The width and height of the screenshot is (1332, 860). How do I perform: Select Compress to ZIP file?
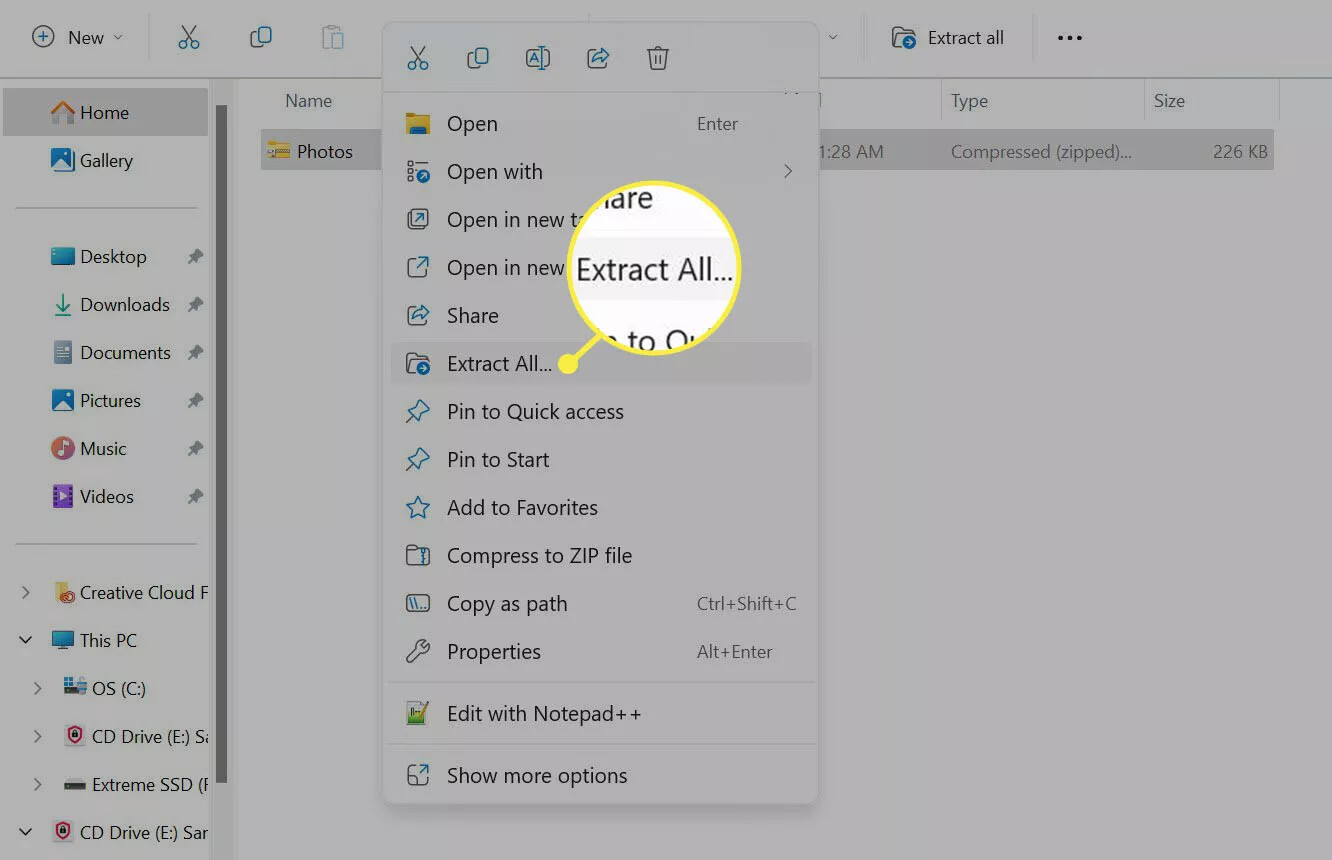[x=600, y=556]
